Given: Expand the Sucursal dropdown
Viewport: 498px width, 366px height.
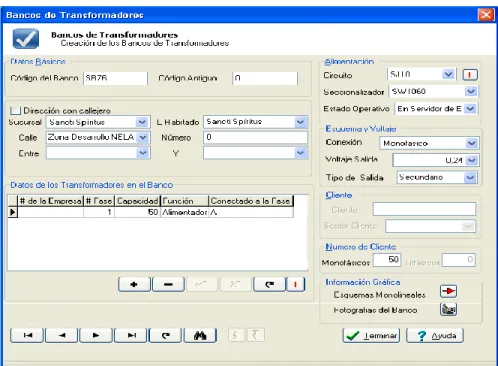Looking at the screenshot, I should pos(142,122).
